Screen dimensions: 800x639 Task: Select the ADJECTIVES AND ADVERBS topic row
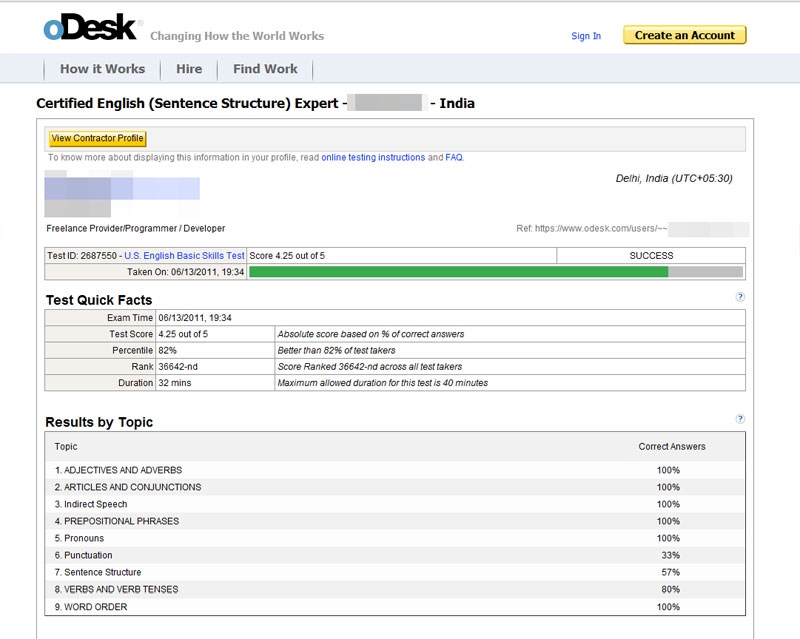click(x=395, y=470)
